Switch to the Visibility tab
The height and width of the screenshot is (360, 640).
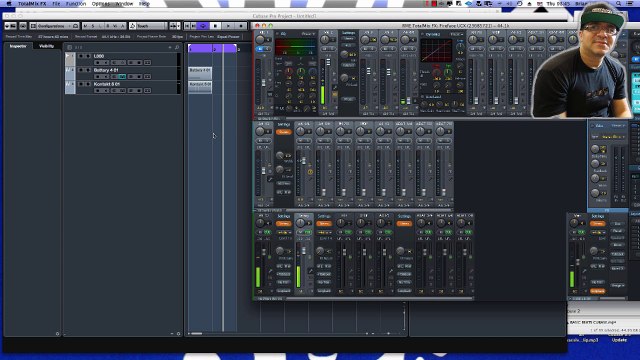[x=46, y=46]
